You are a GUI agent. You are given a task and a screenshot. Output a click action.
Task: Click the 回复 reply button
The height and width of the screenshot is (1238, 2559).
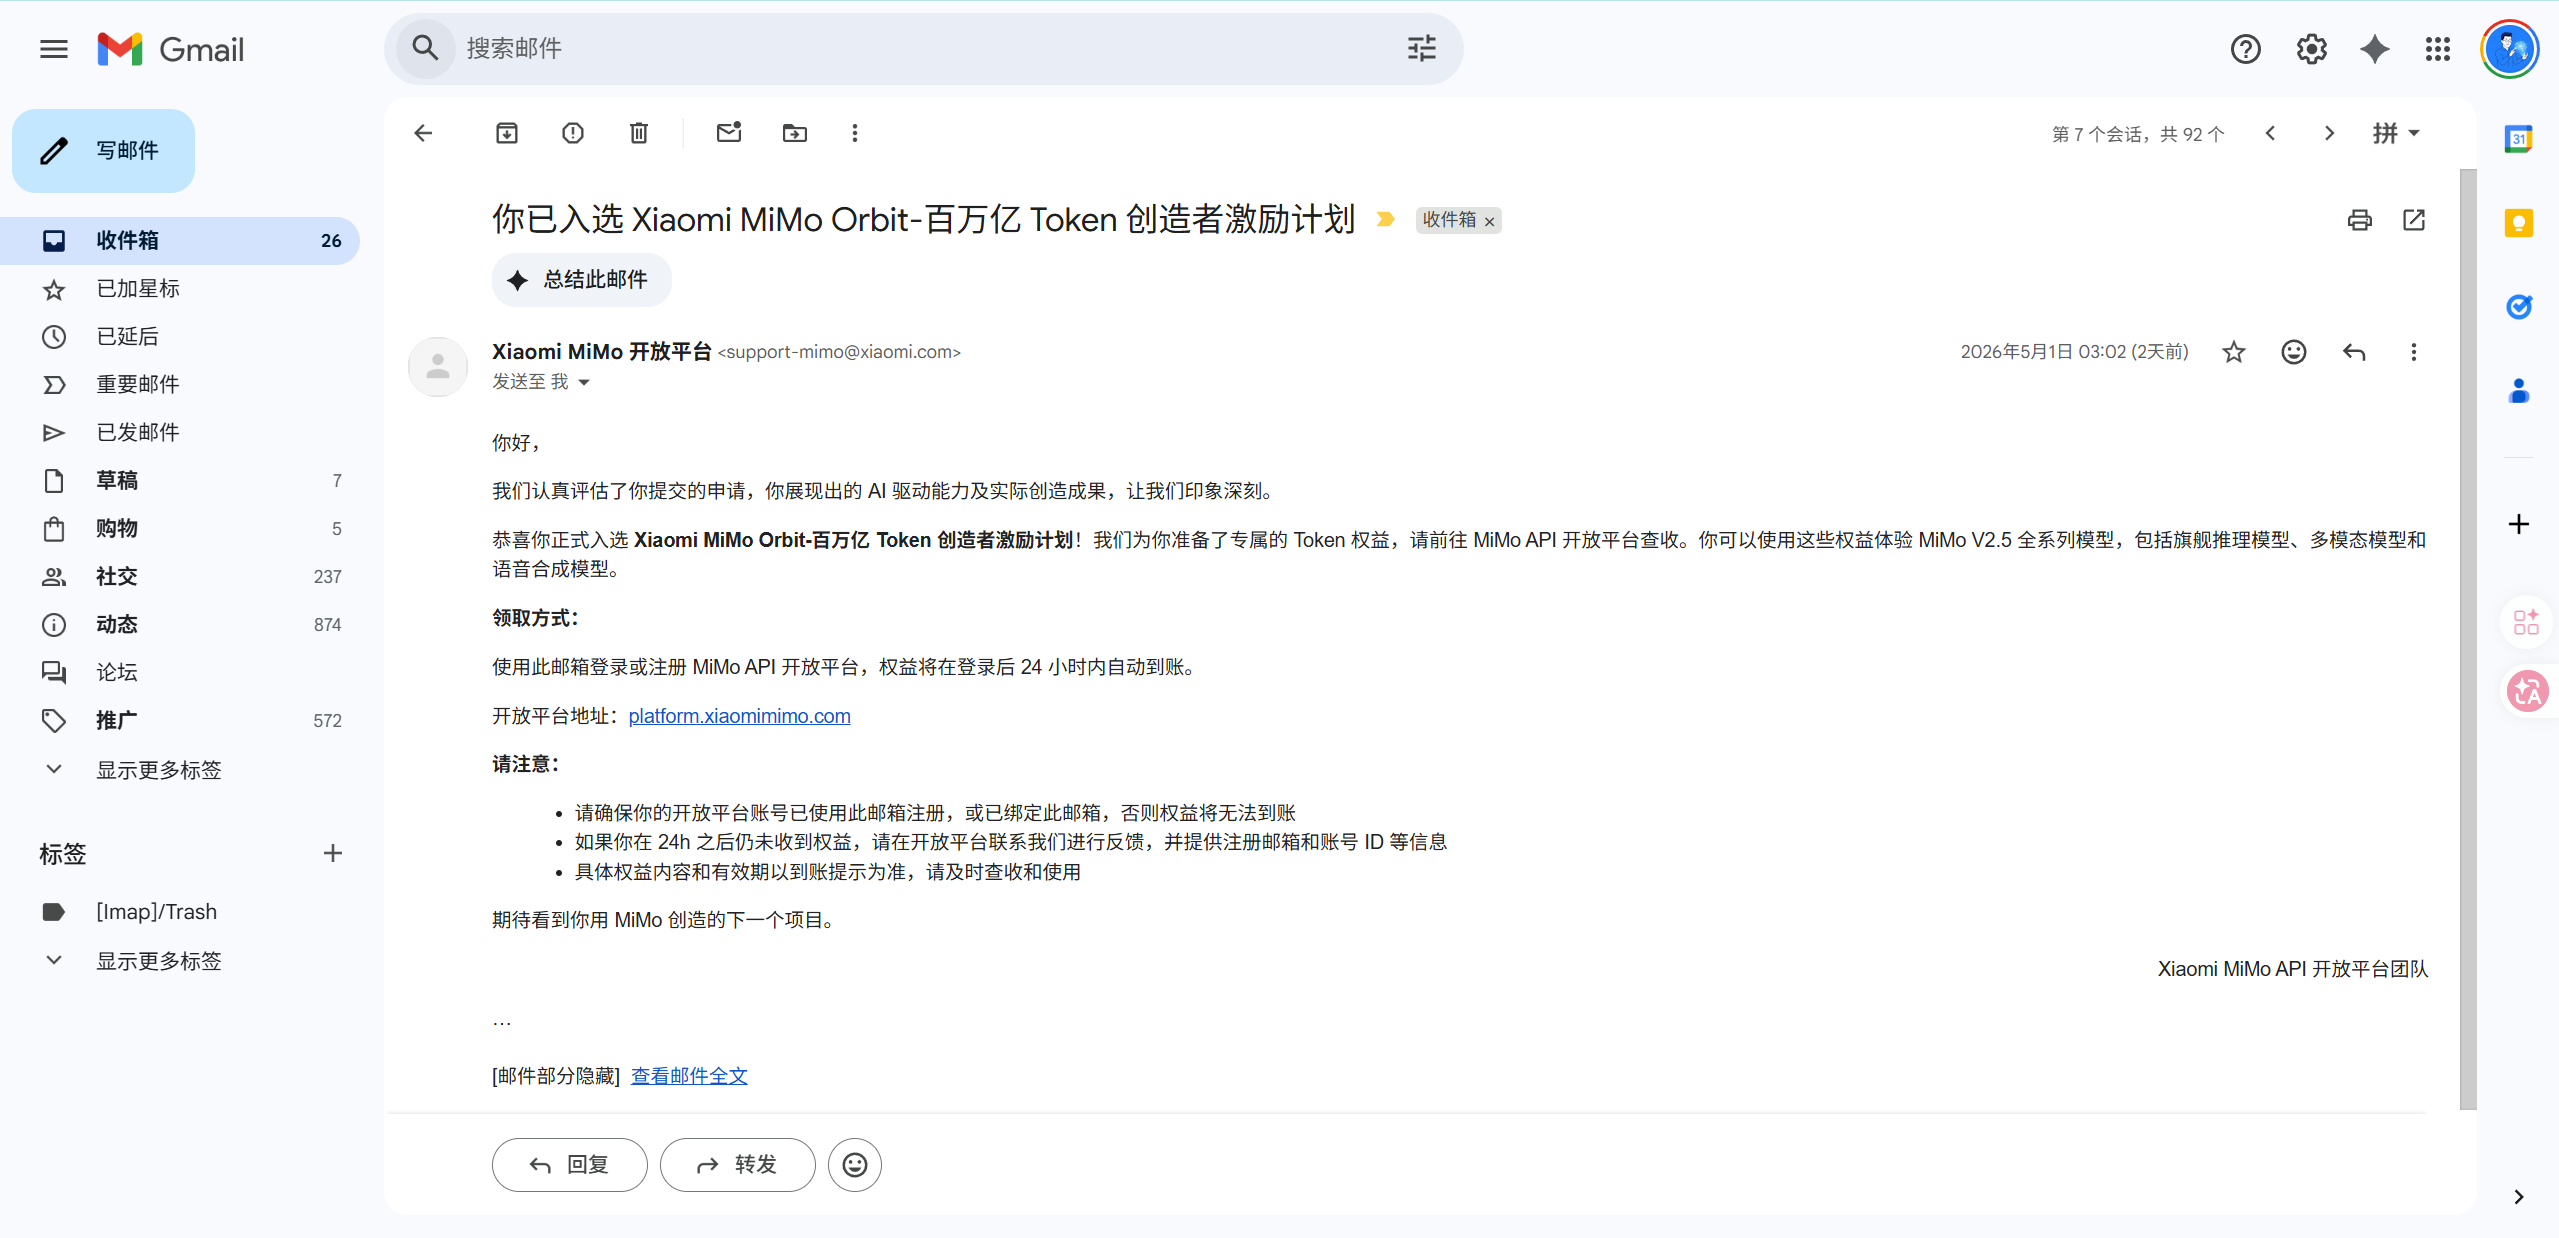[x=569, y=1165]
